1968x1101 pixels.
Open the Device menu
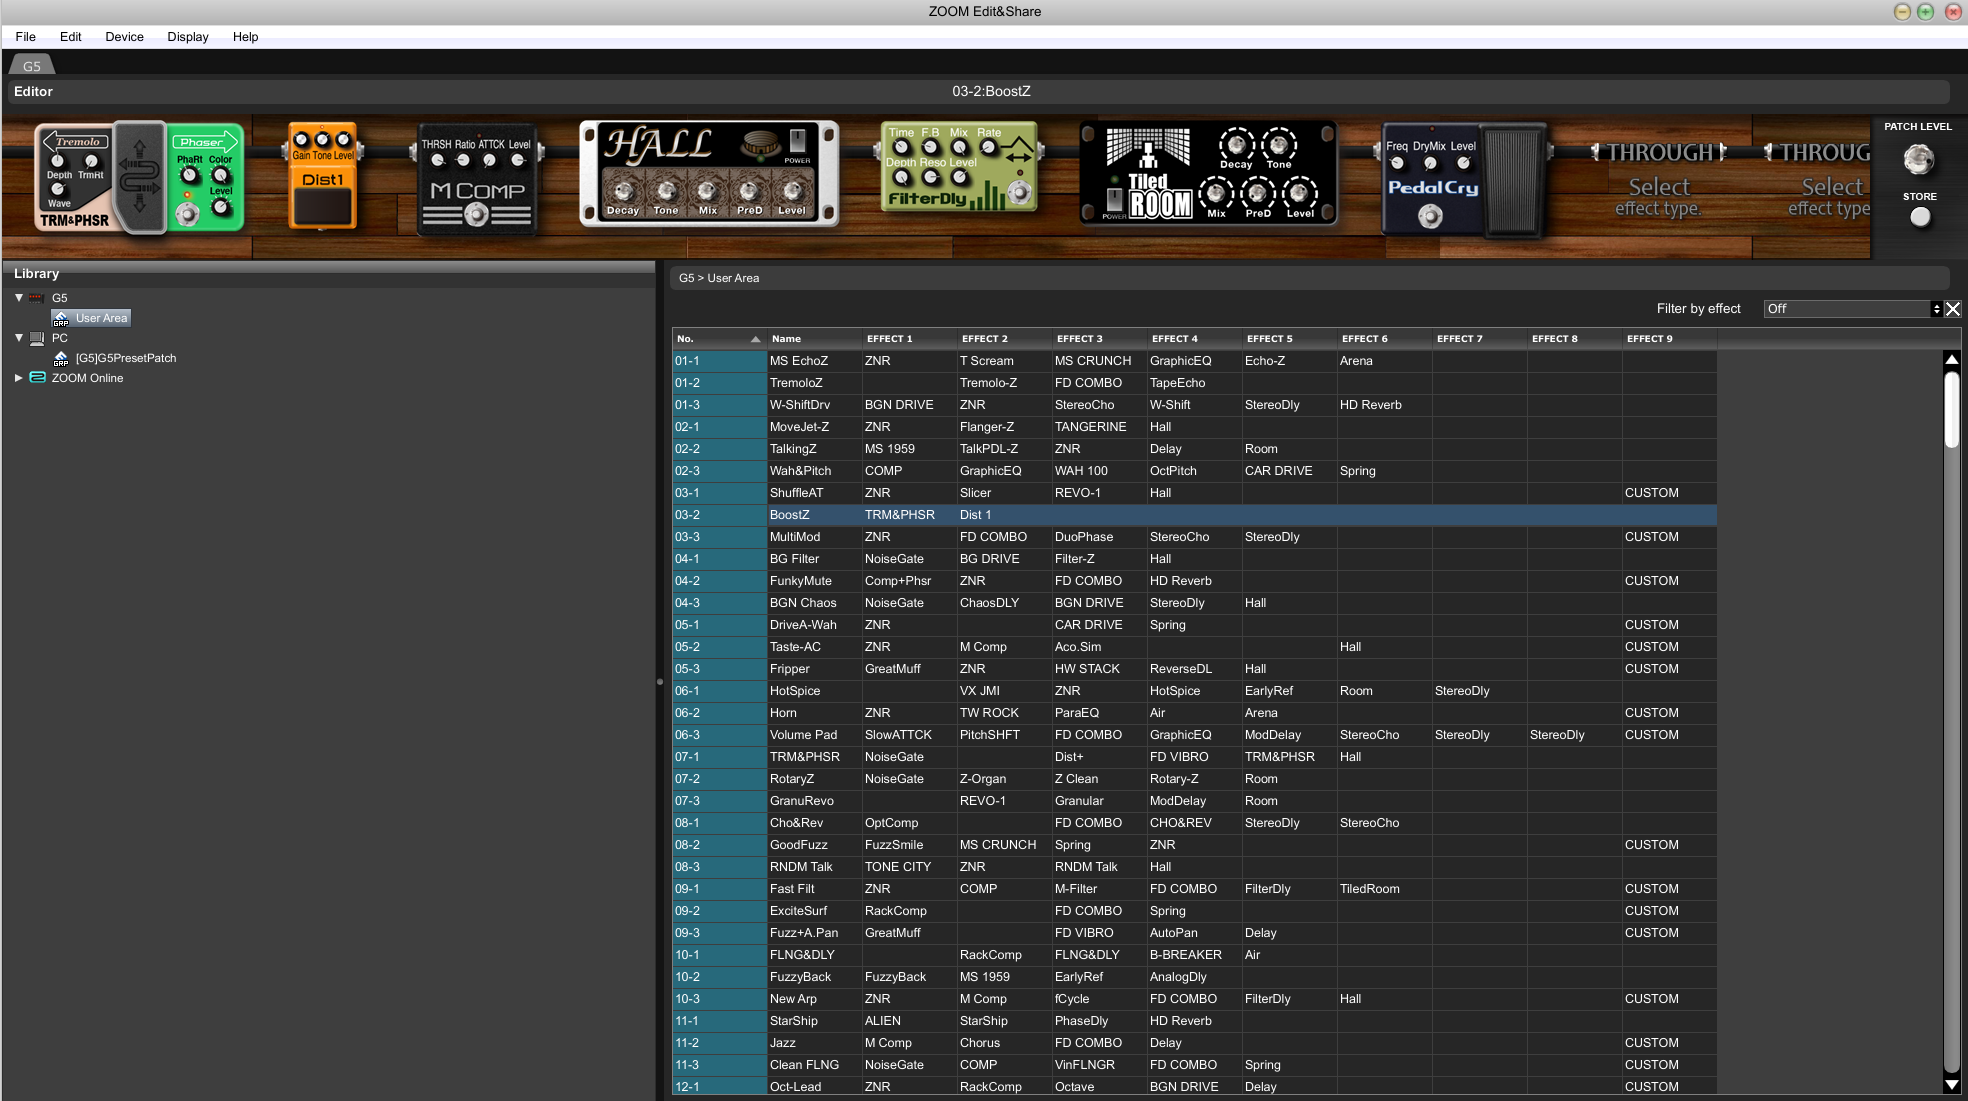(125, 37)
